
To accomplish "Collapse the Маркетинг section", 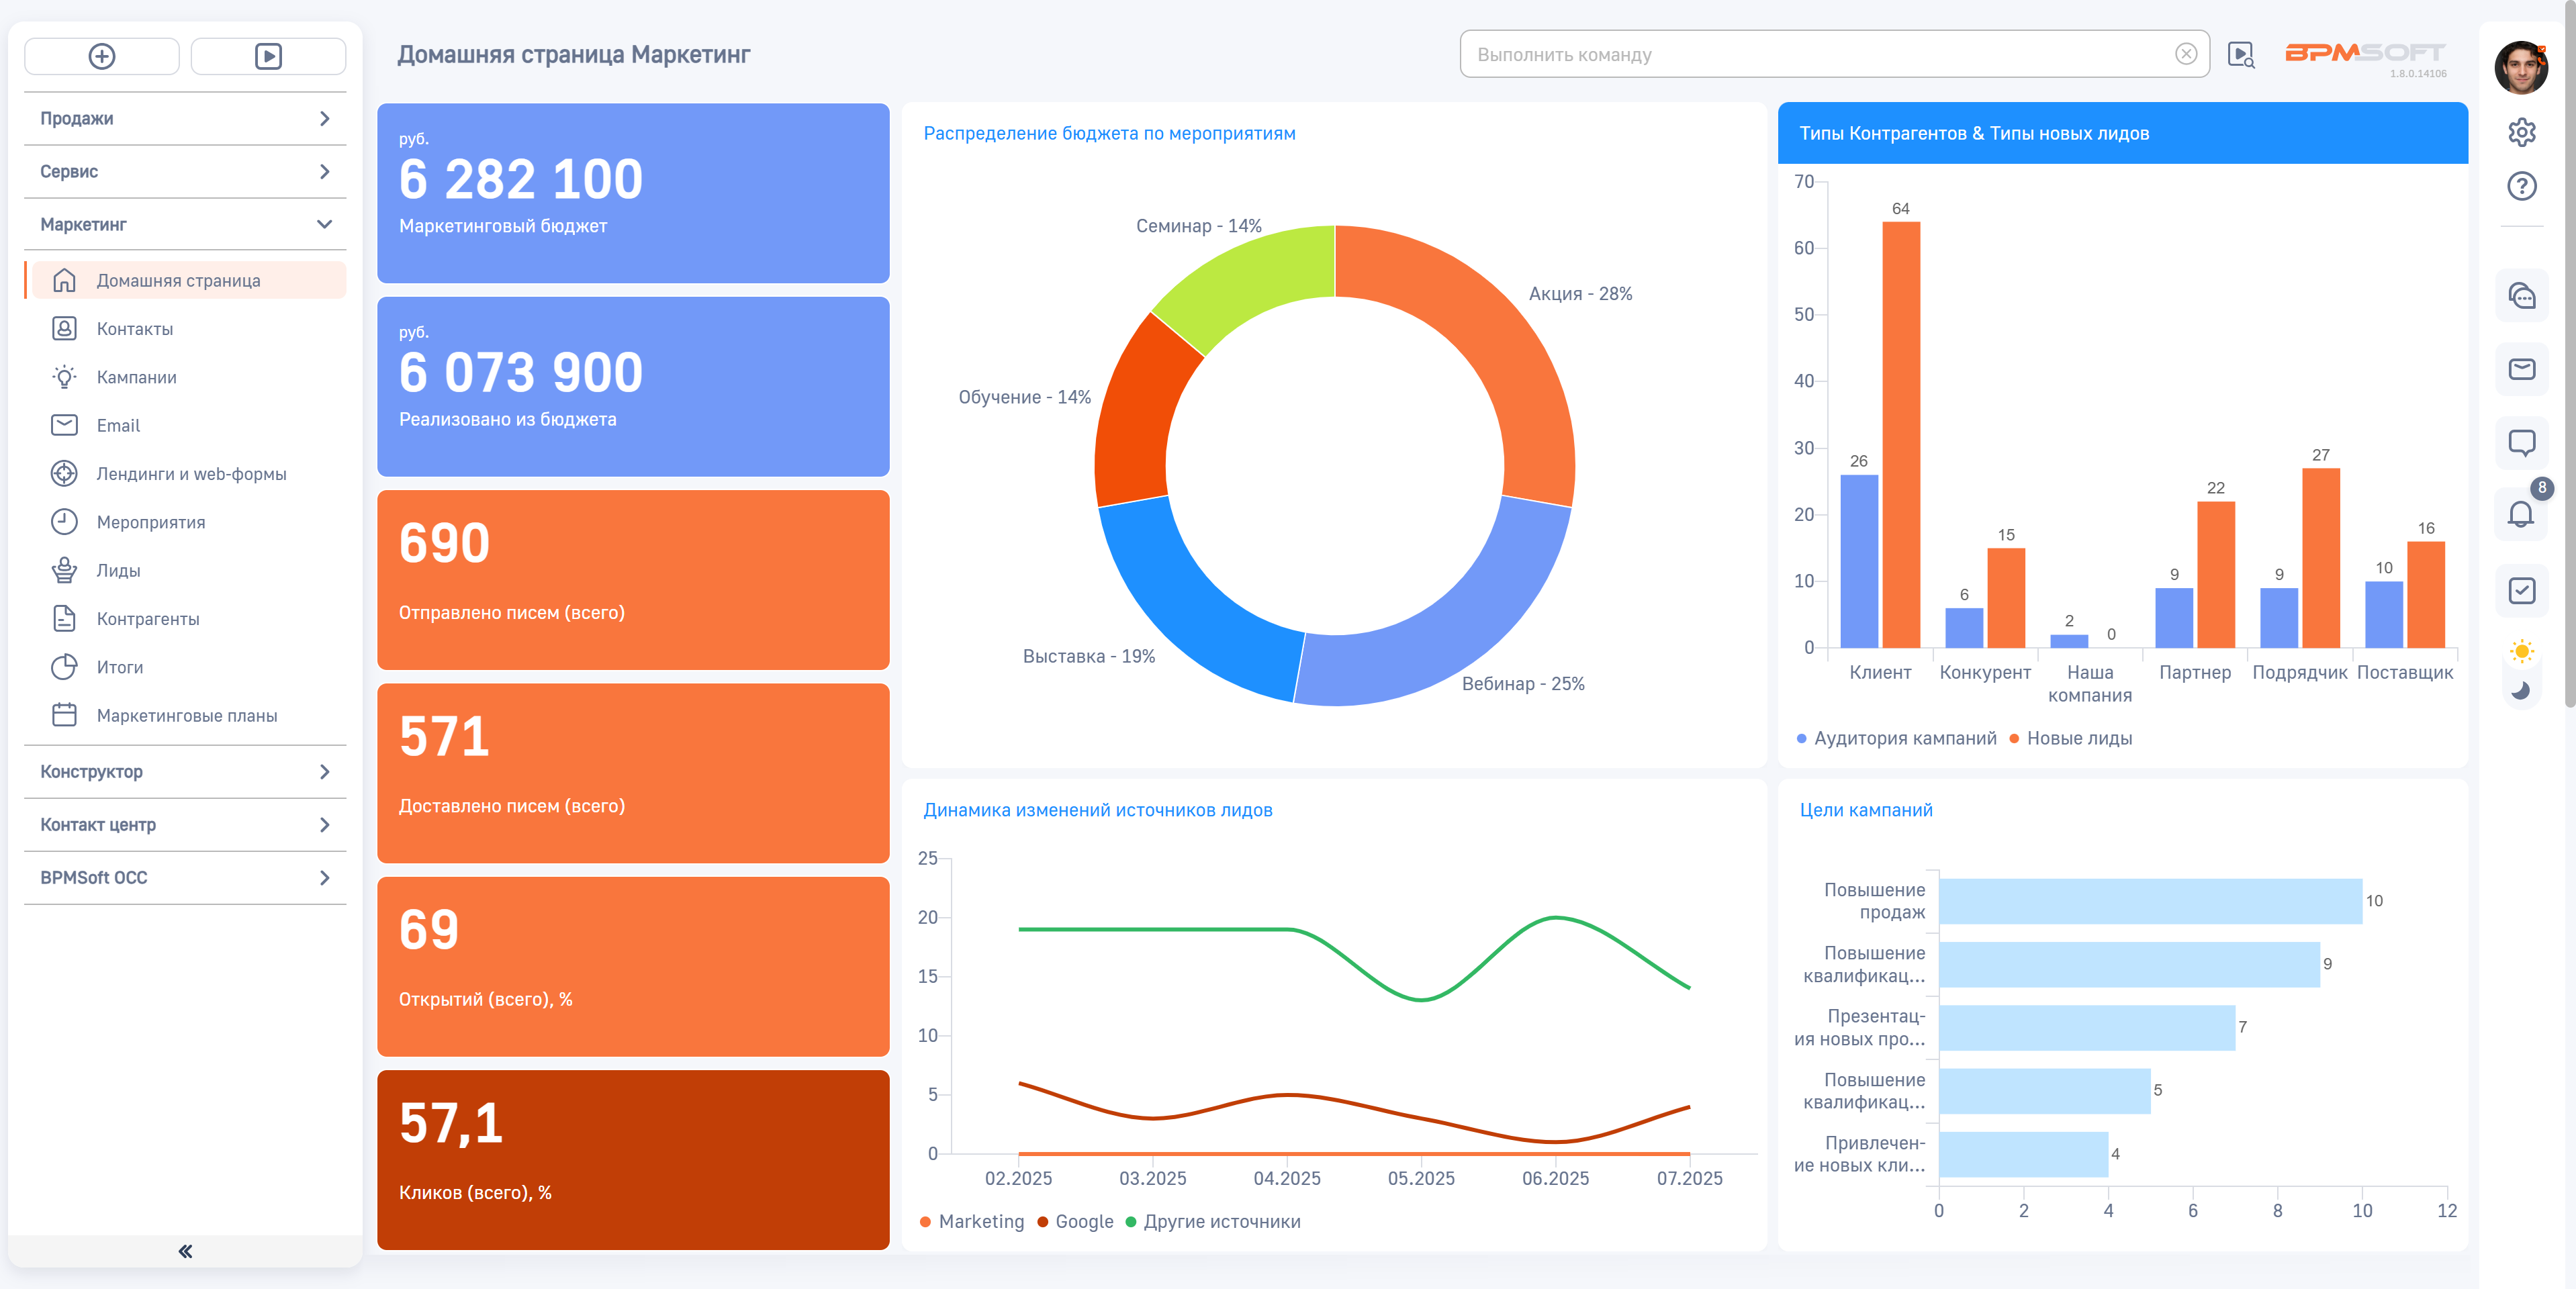I will [x=185, y=224].
